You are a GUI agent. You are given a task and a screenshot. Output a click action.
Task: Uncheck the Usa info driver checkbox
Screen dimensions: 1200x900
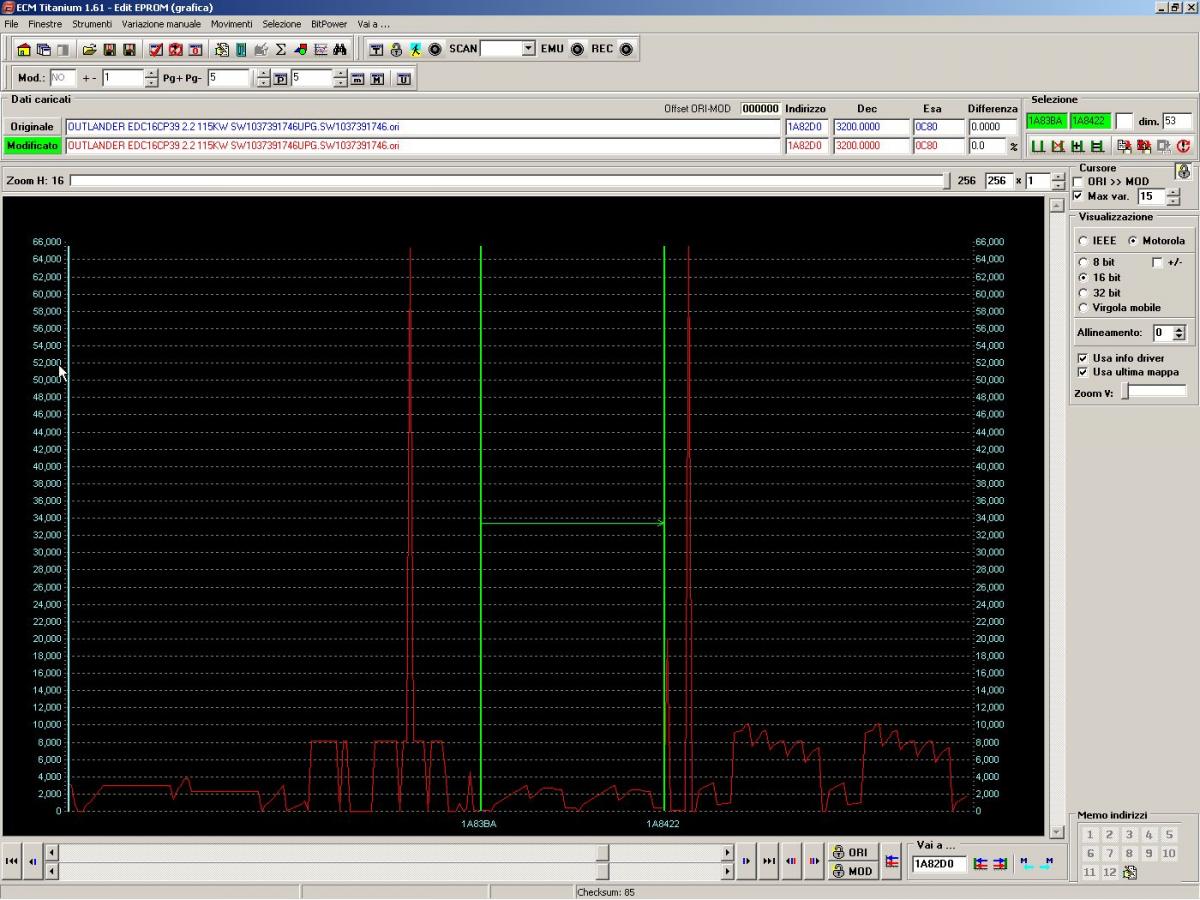(1082, 358)
